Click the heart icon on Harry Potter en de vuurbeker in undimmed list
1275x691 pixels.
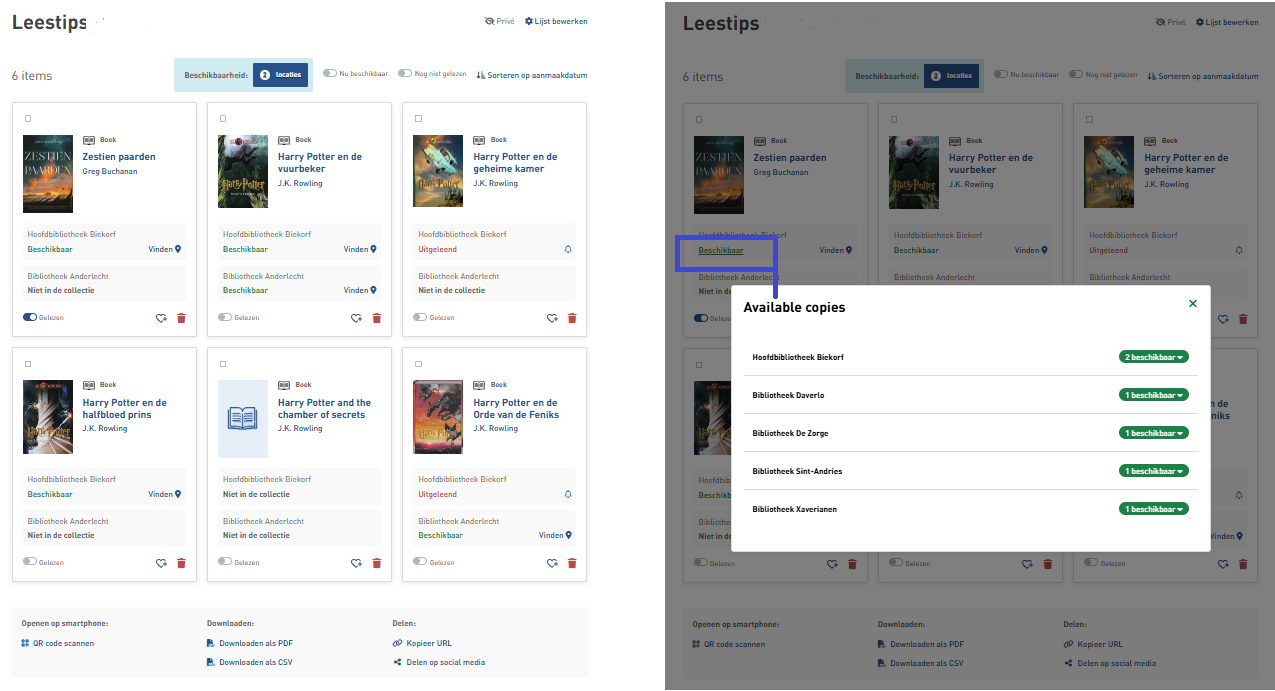[x=356, y=318]
